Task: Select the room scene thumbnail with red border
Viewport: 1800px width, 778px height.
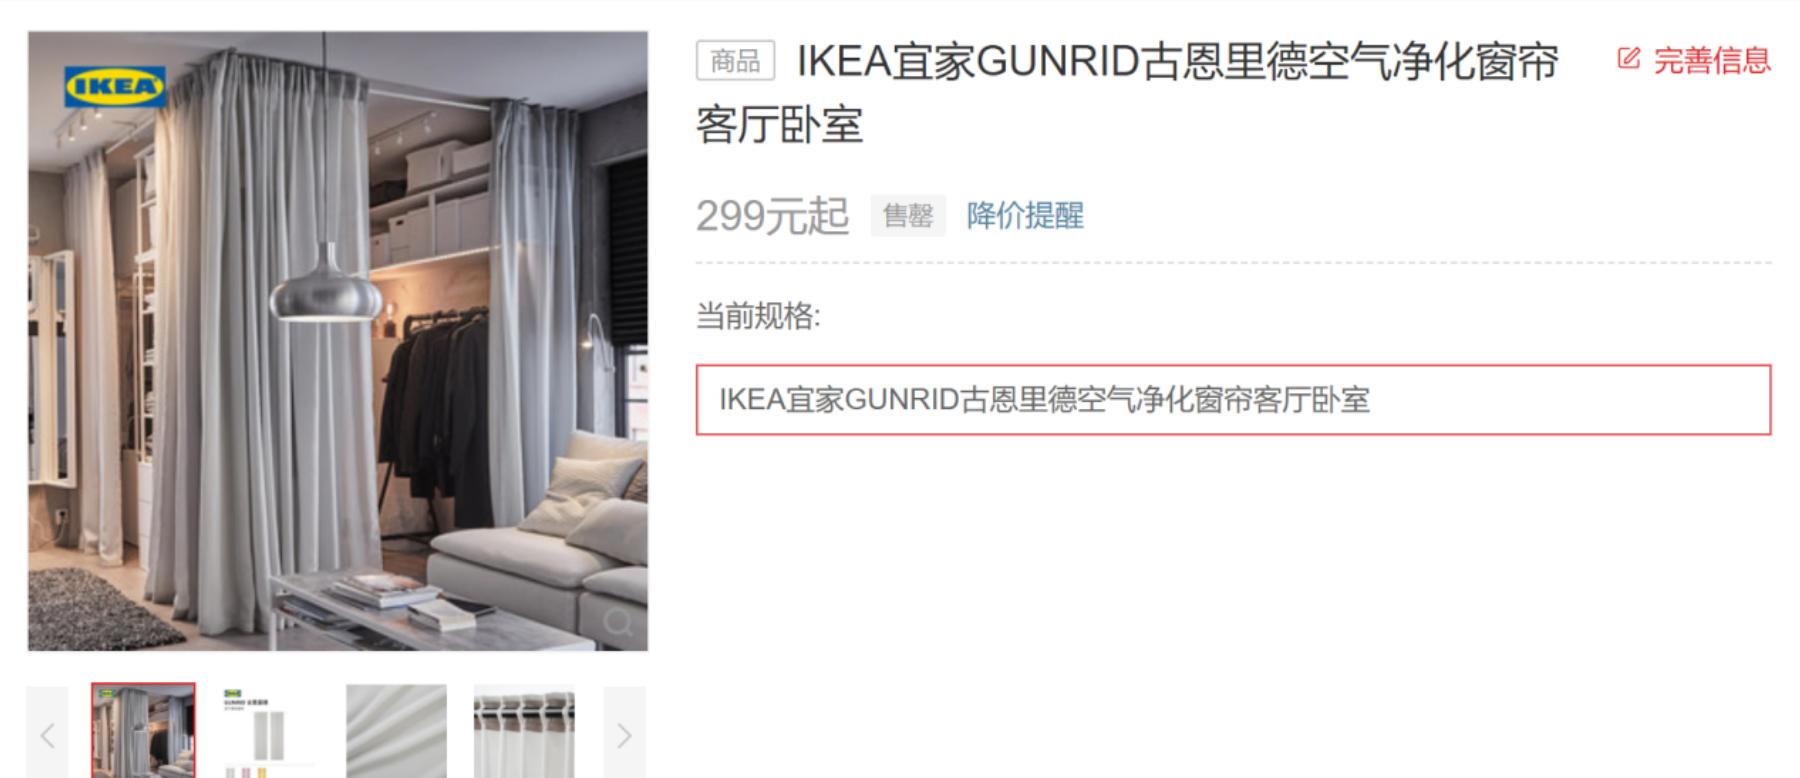Action: tap(143, 731)
